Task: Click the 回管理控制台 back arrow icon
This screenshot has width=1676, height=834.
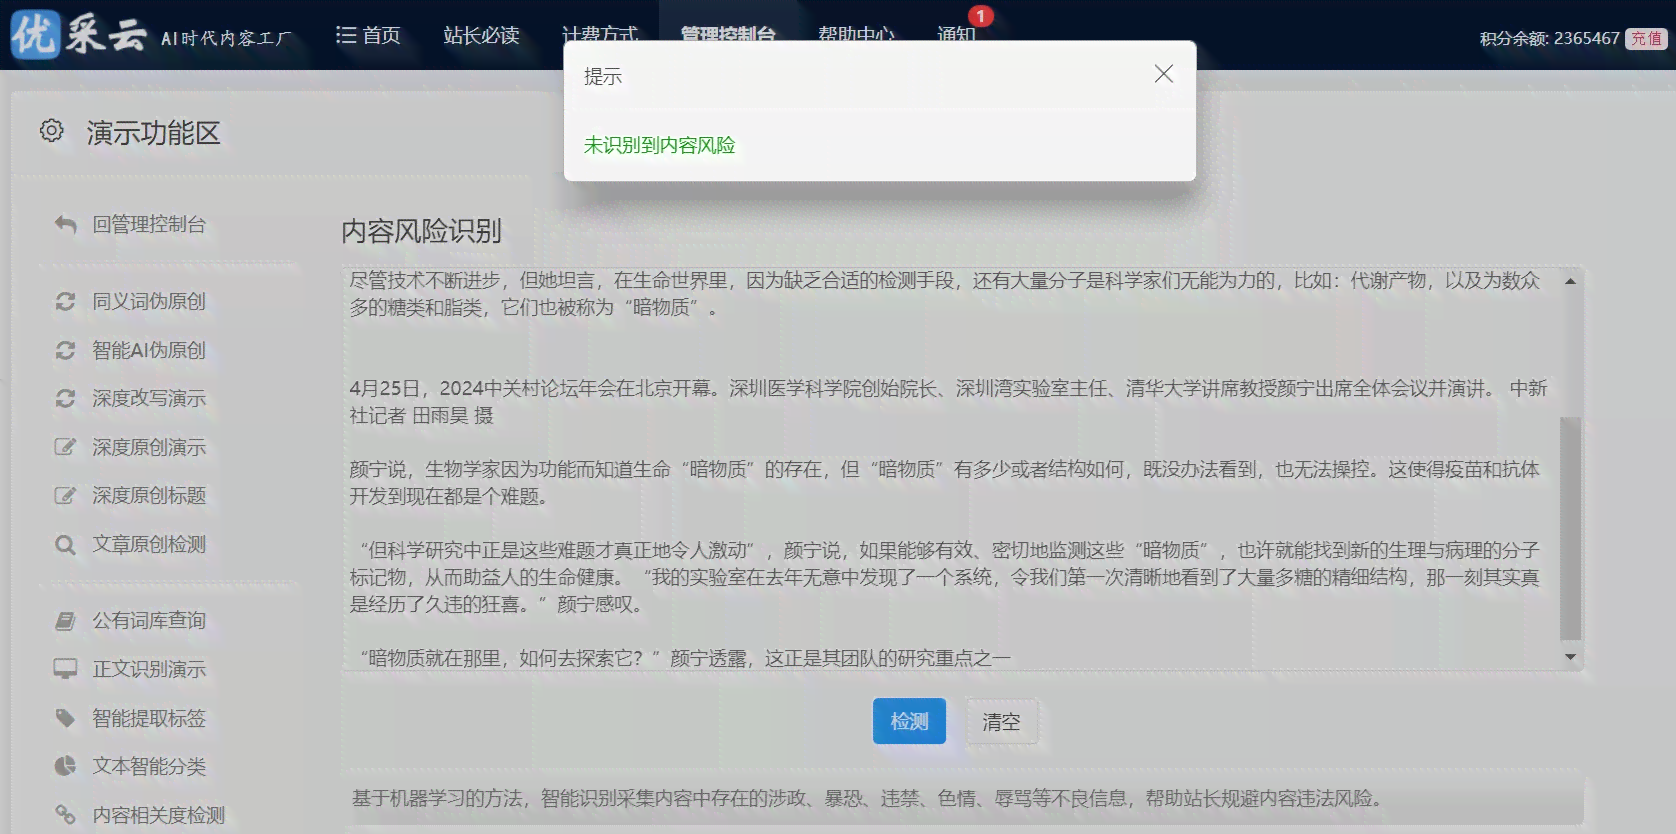Action: [x=65, y=224]
